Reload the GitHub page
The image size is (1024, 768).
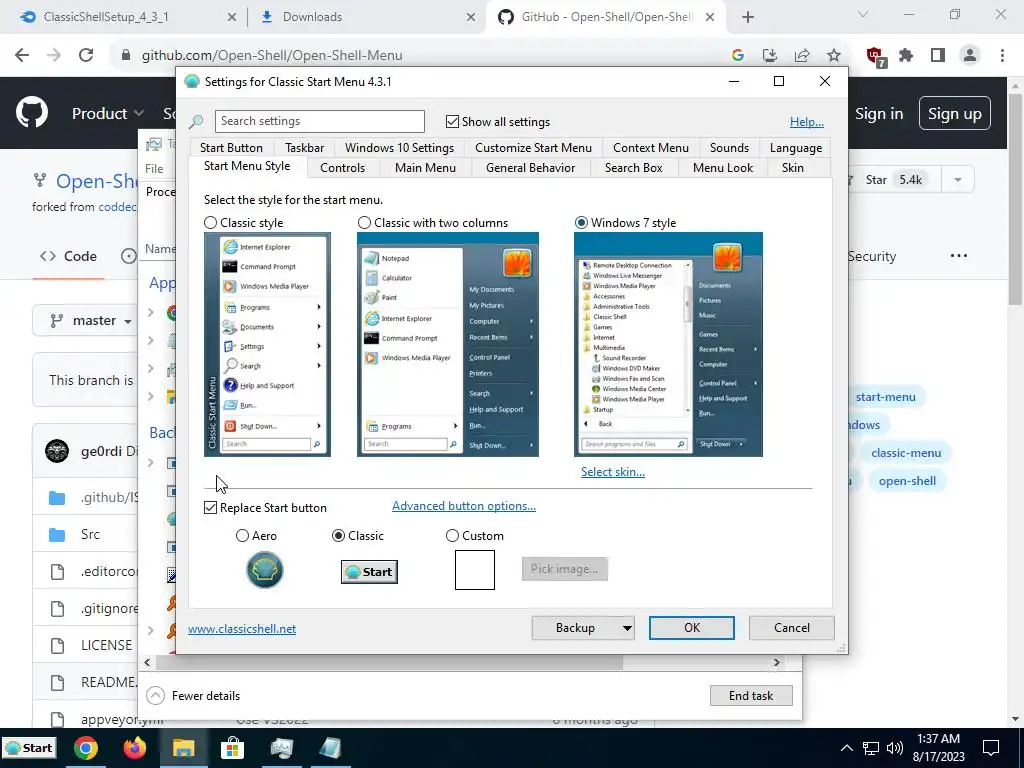(x=86, y=56)
